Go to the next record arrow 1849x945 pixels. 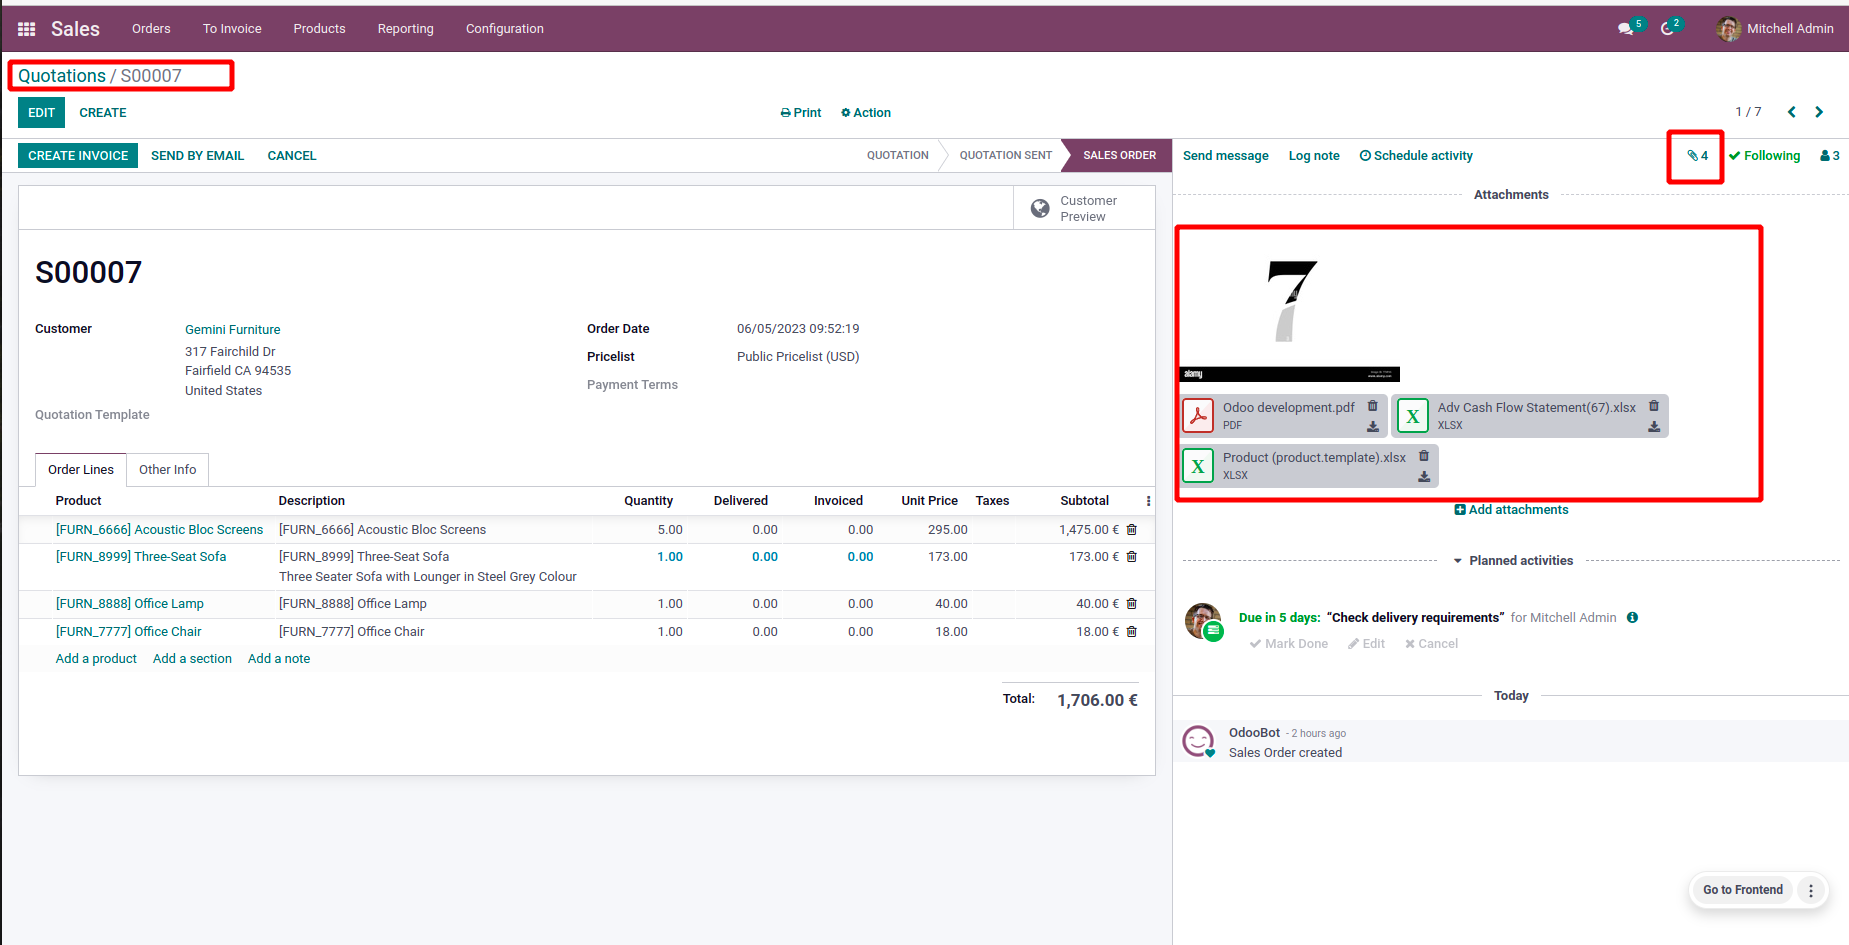tap(1819, 112)
